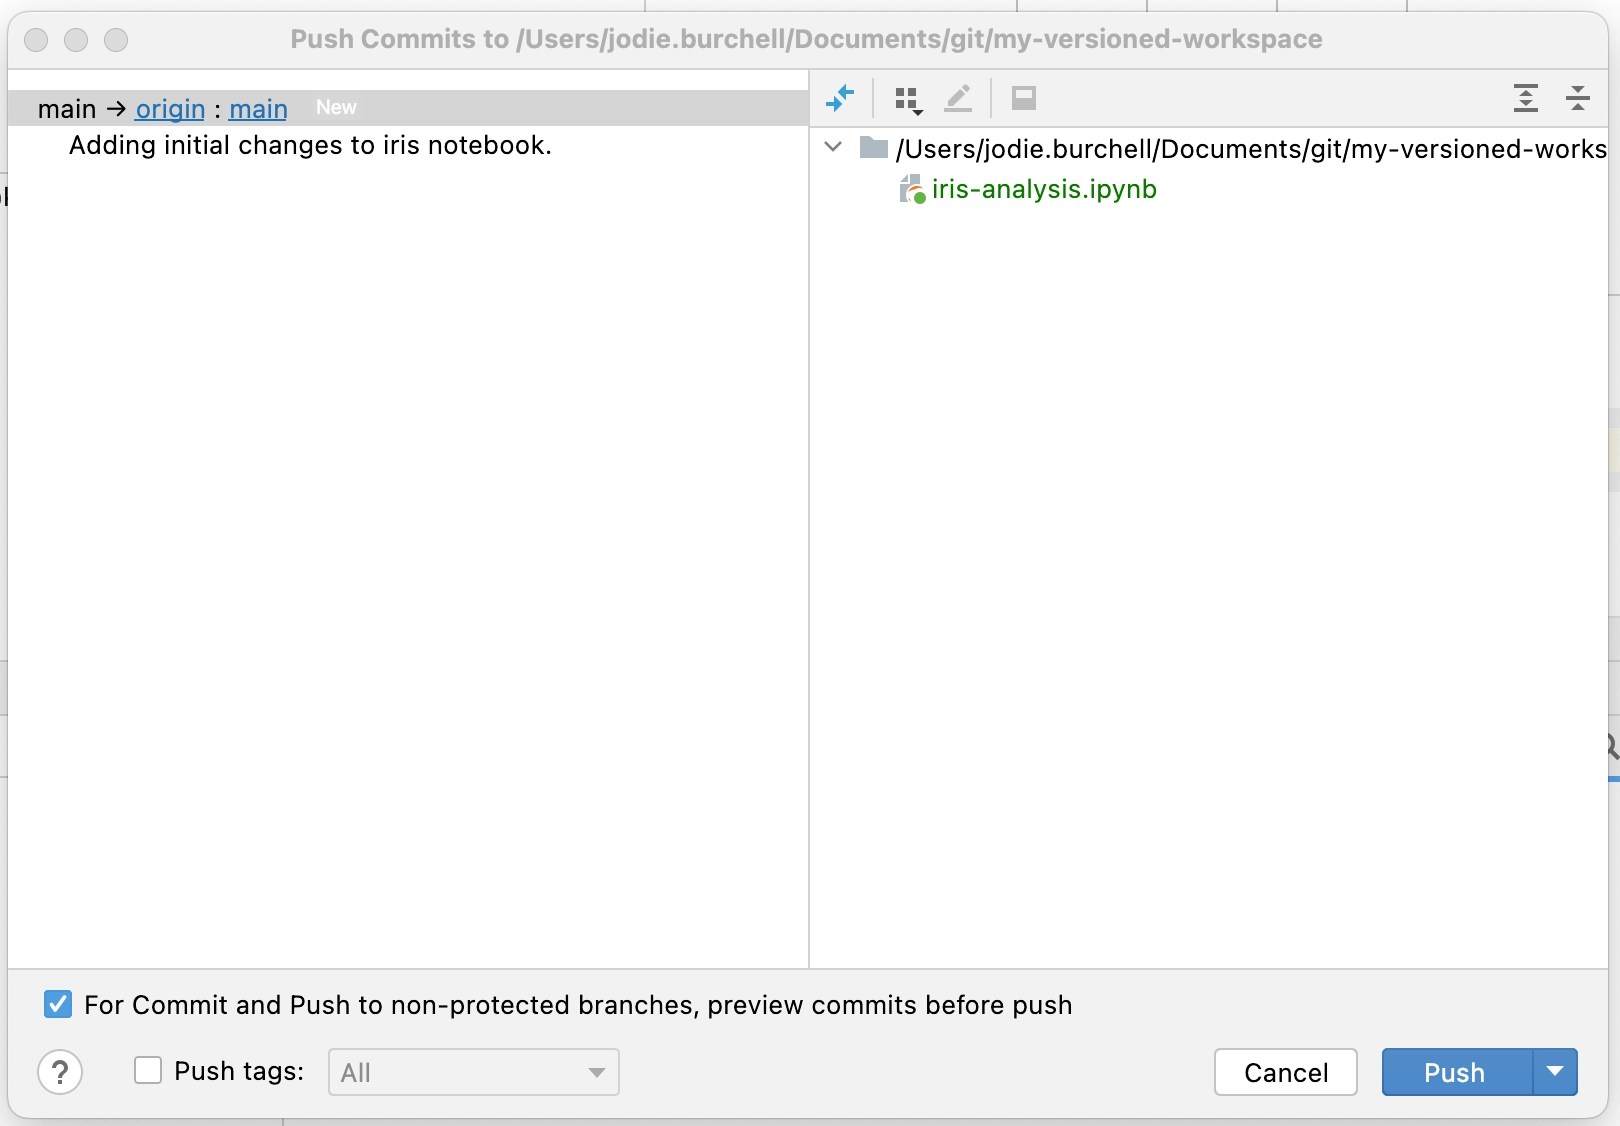Uncheck preview commits before push option
Viewport: 1620px width, 1126px height.
click(58, 1004)
